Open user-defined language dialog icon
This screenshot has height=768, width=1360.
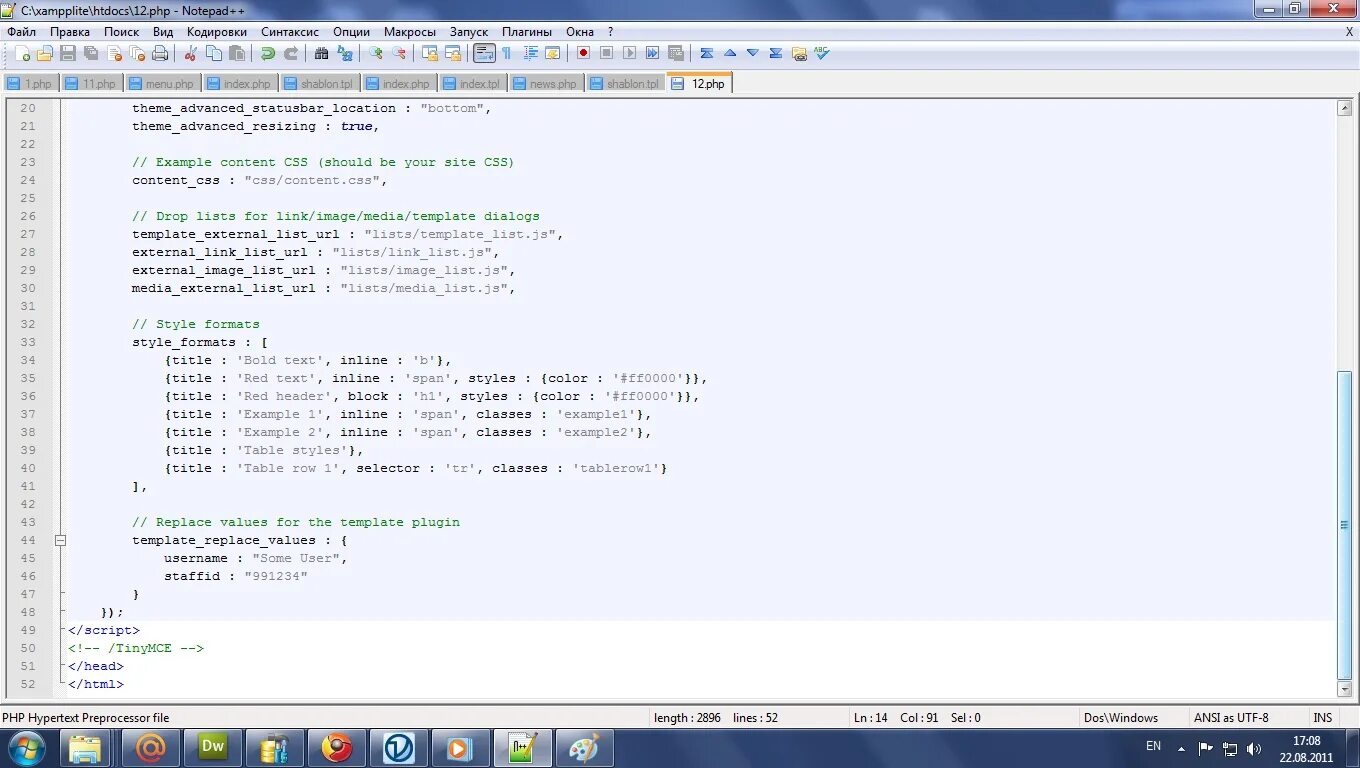click(x=552, y=53)
